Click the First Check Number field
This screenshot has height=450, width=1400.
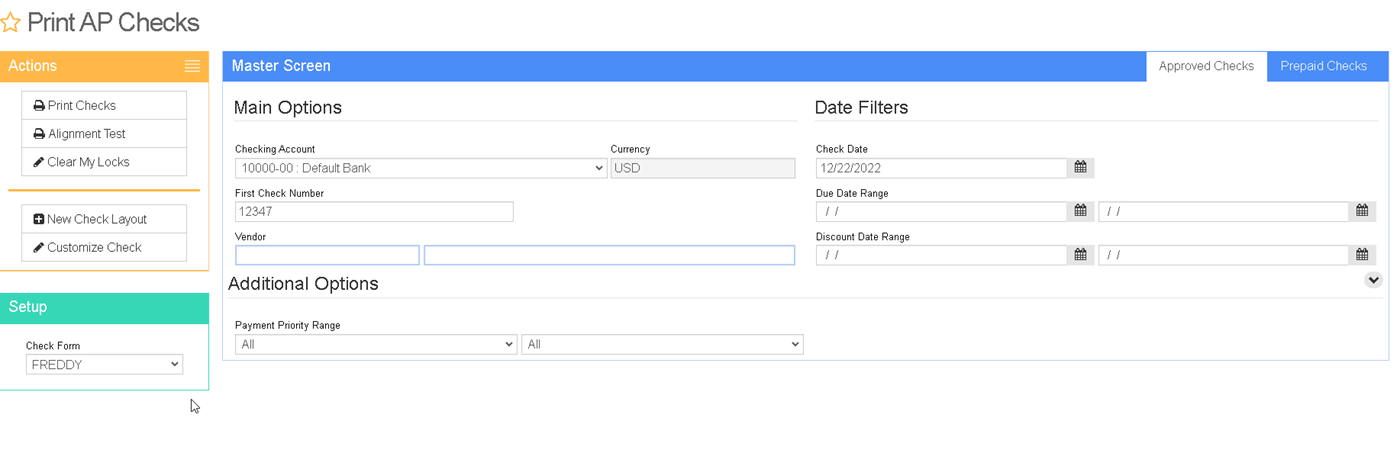pos(374,212)
